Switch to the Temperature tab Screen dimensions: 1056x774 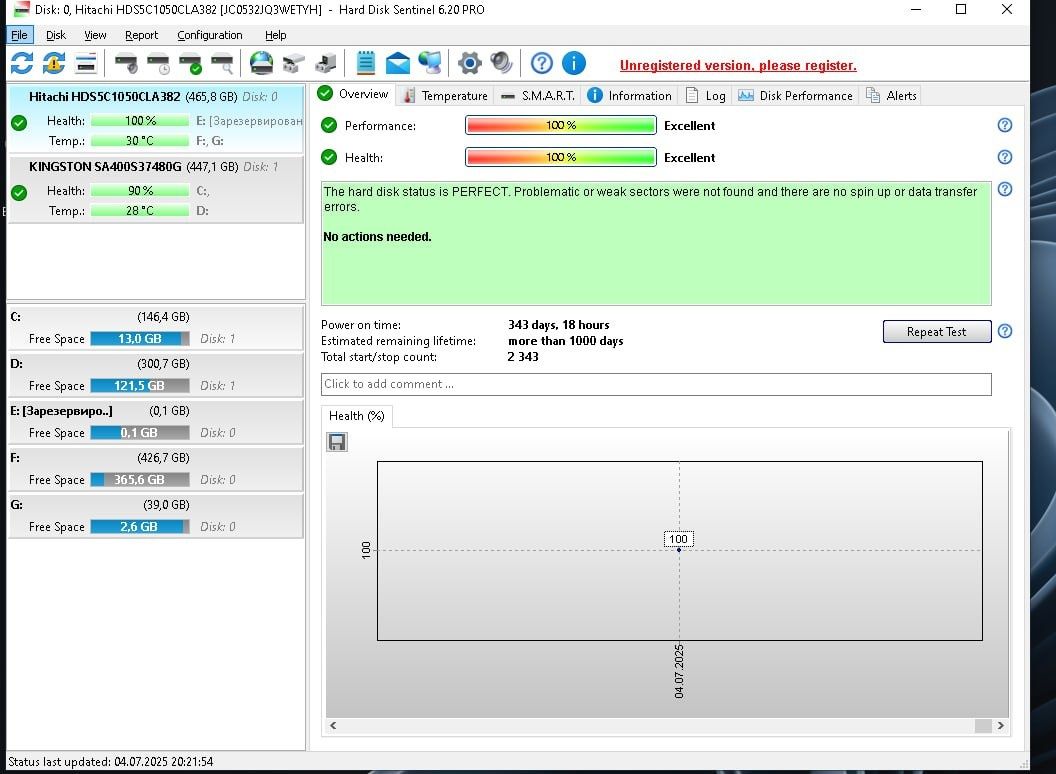coord(445,96)
